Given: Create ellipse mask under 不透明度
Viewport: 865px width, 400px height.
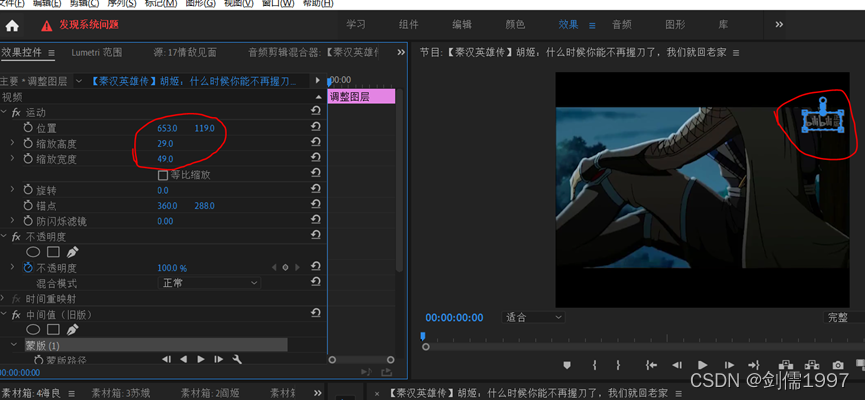Looking at the screenshot, I should tap(34, 252).
